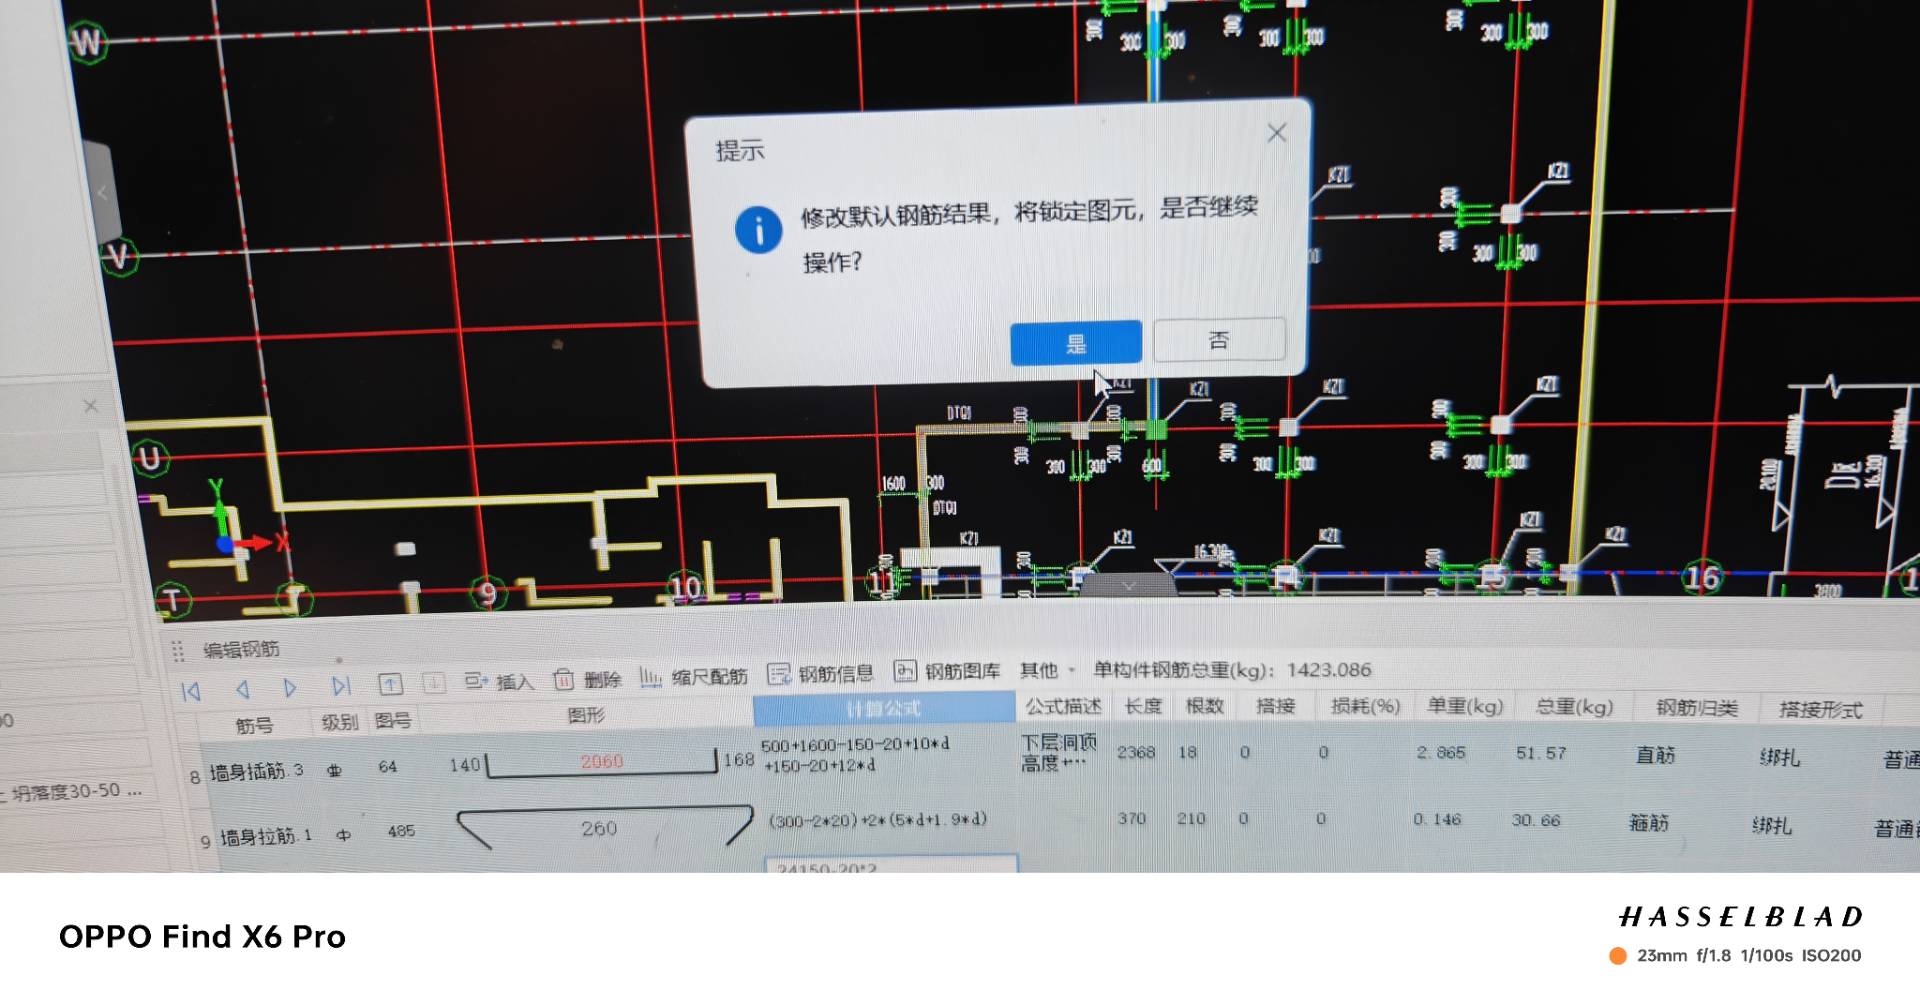Go to previous rebar record

pyautogui.click(x=242, y=689)
